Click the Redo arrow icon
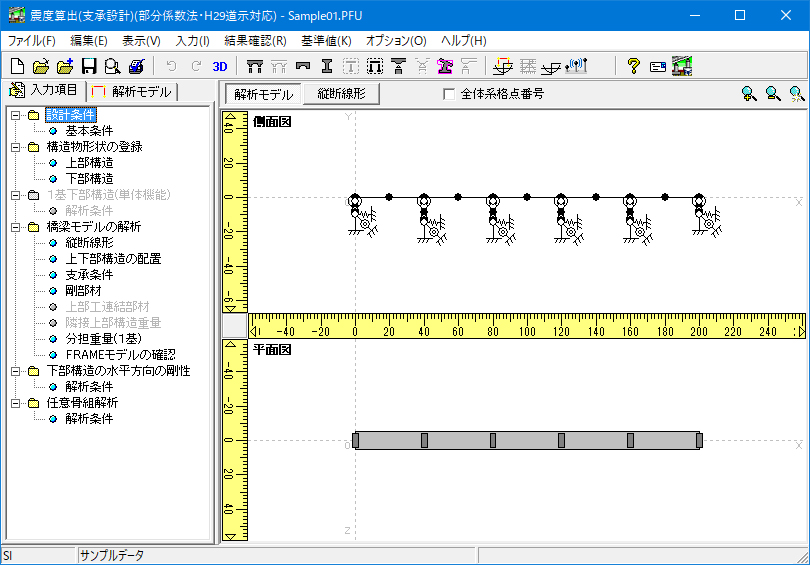The width and height of the screenshot is (810, 565). click(196, 66)
